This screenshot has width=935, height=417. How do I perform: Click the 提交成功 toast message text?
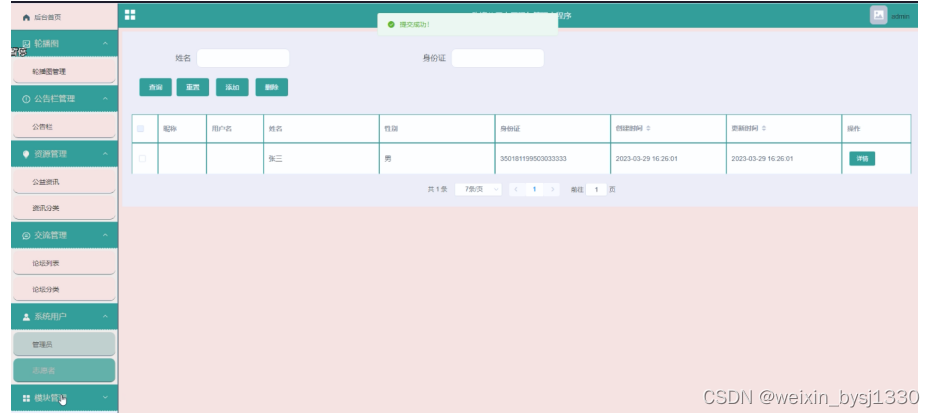[x=414, y=24]
